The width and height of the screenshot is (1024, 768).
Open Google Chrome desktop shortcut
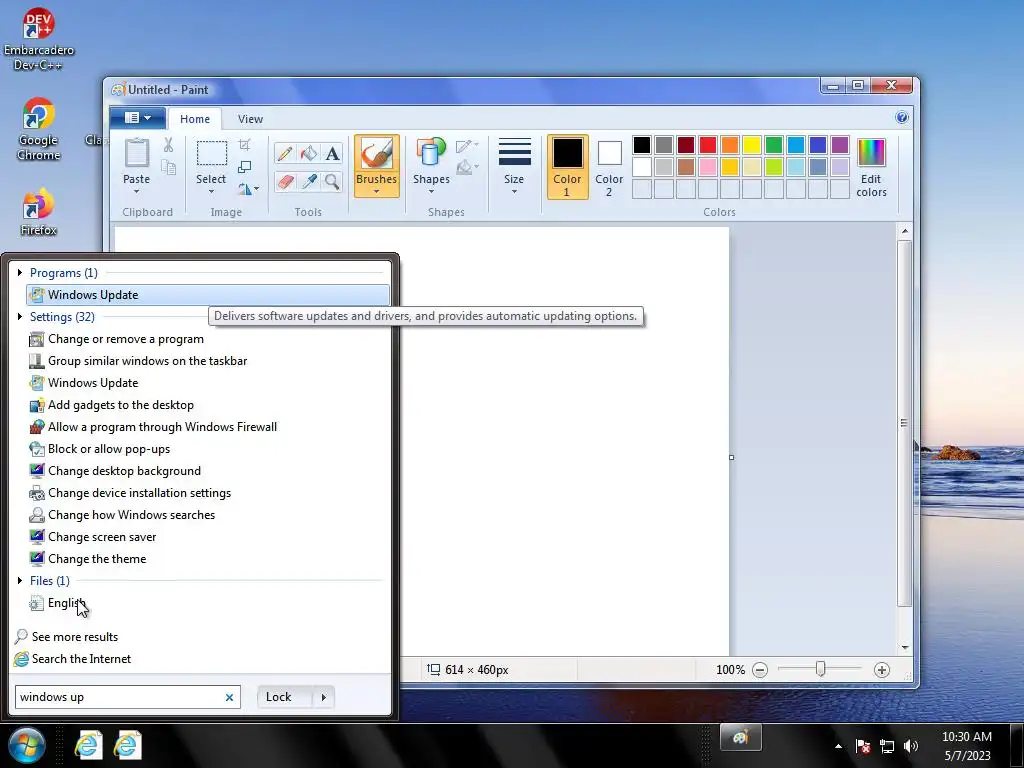(x=39, y=129)
